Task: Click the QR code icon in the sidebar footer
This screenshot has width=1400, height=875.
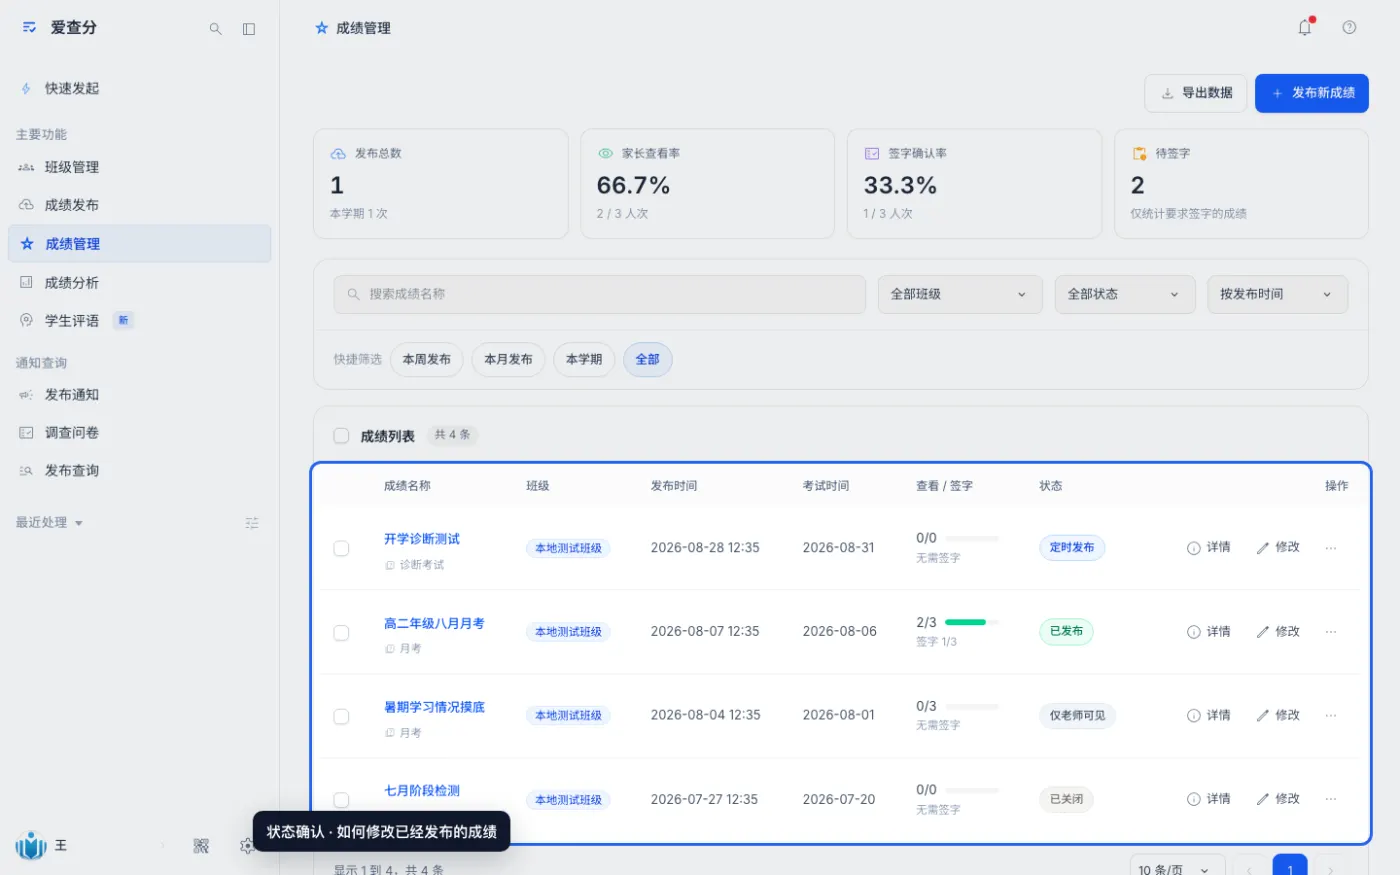Action: (x=201, y=846)
